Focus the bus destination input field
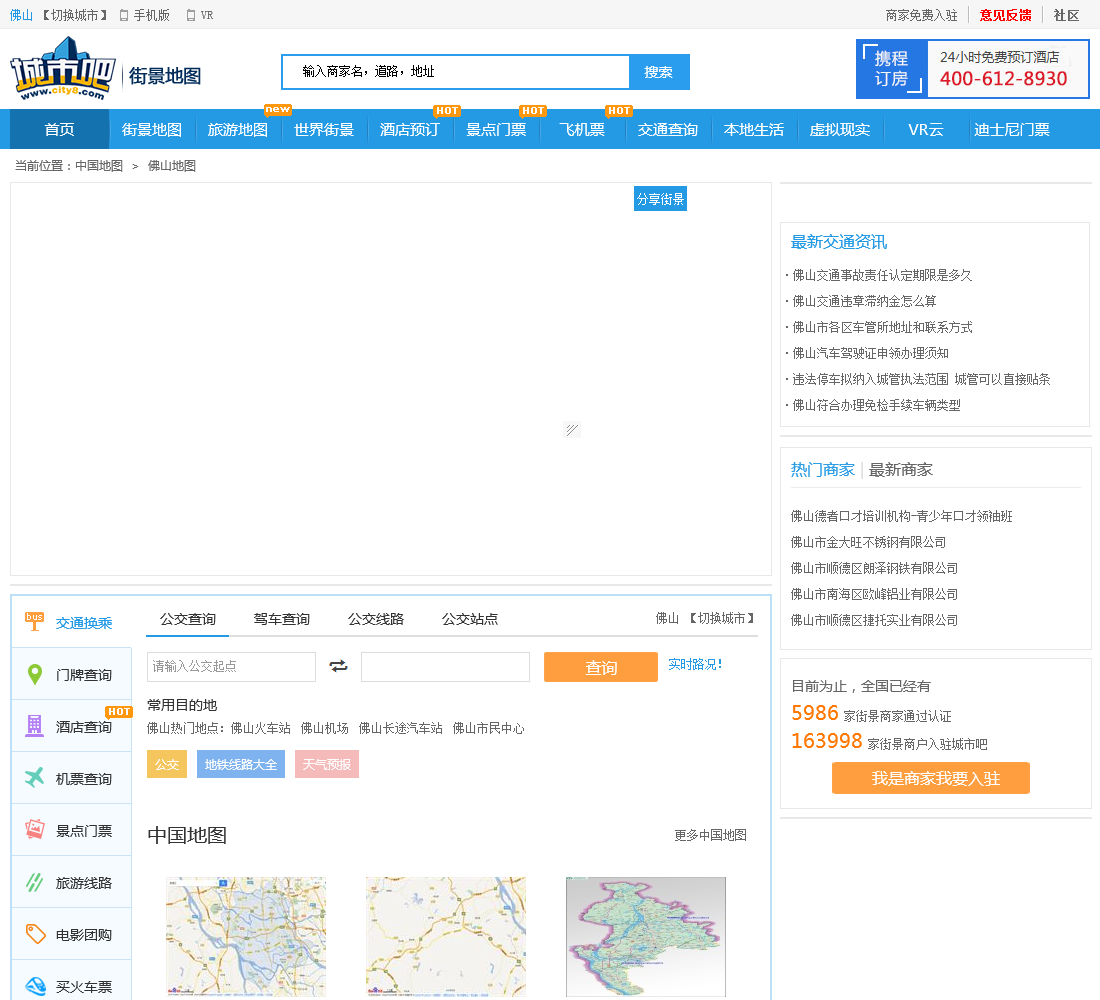Screen dimensions: 1100x1000 click(445, 667)
